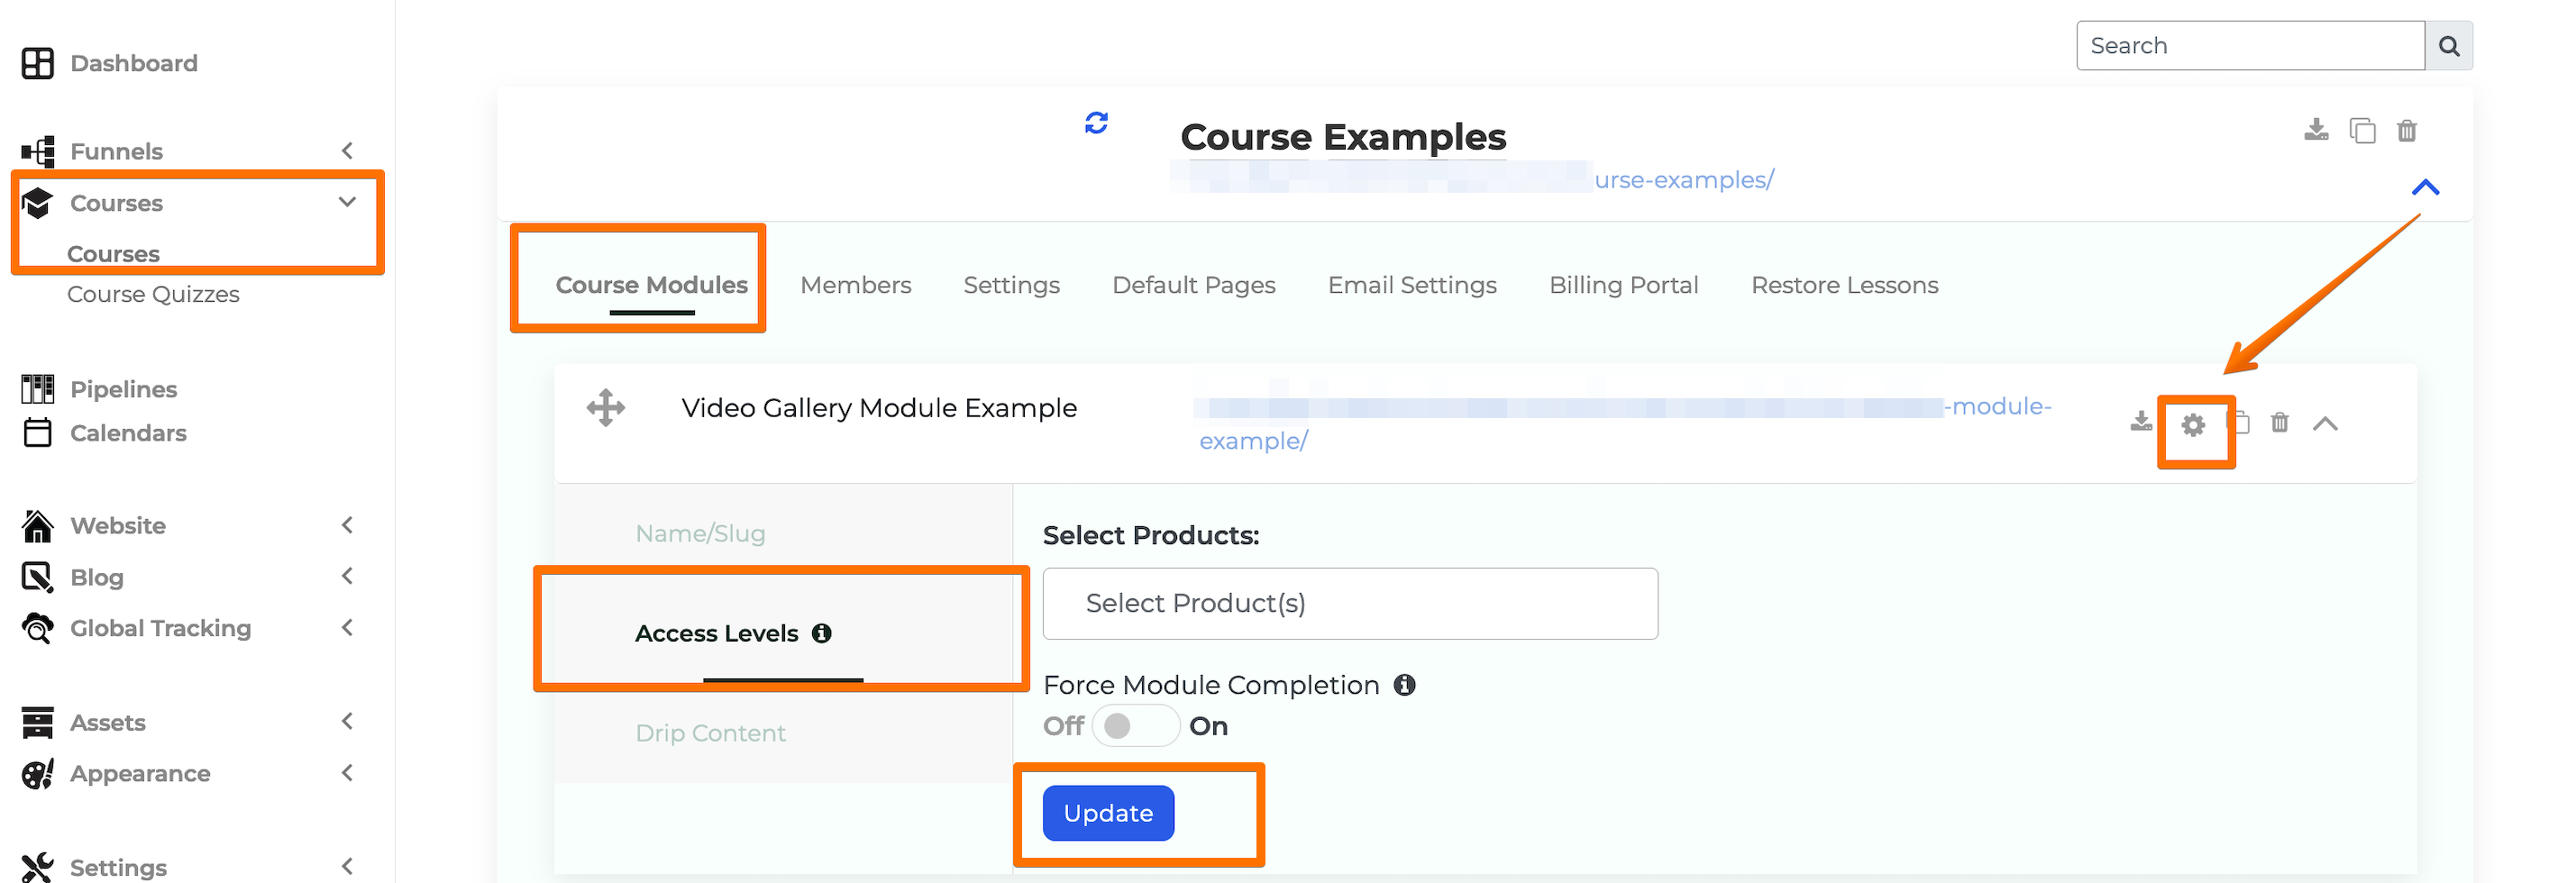Expand the Assets menu chevron

point(347,721)
